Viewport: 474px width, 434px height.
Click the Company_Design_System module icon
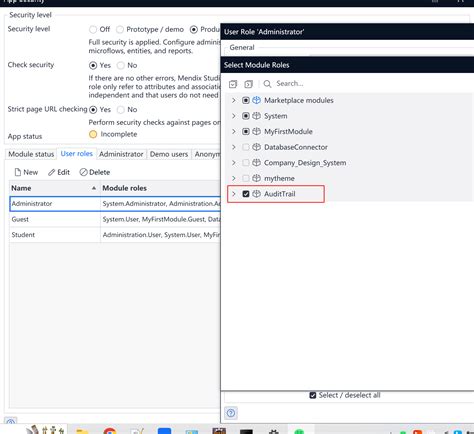pos(256,163)
